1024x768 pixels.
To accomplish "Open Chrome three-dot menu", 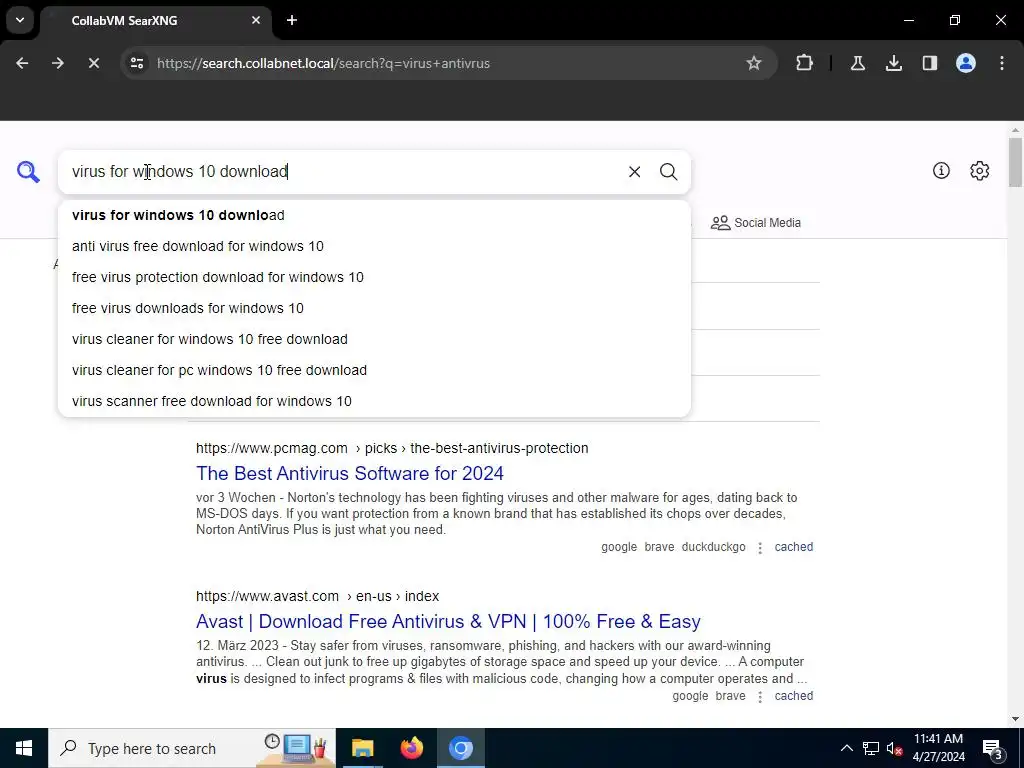I will (1002, 63).
